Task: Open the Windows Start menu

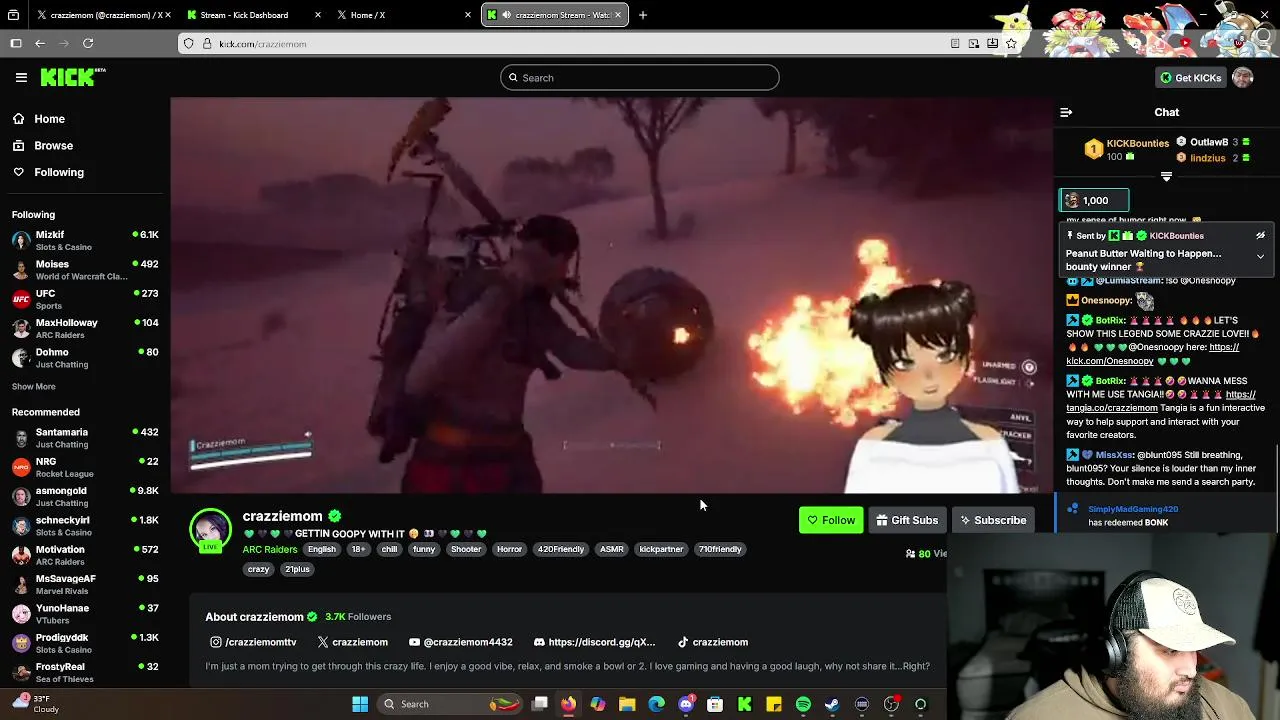Action: point(360,704)
